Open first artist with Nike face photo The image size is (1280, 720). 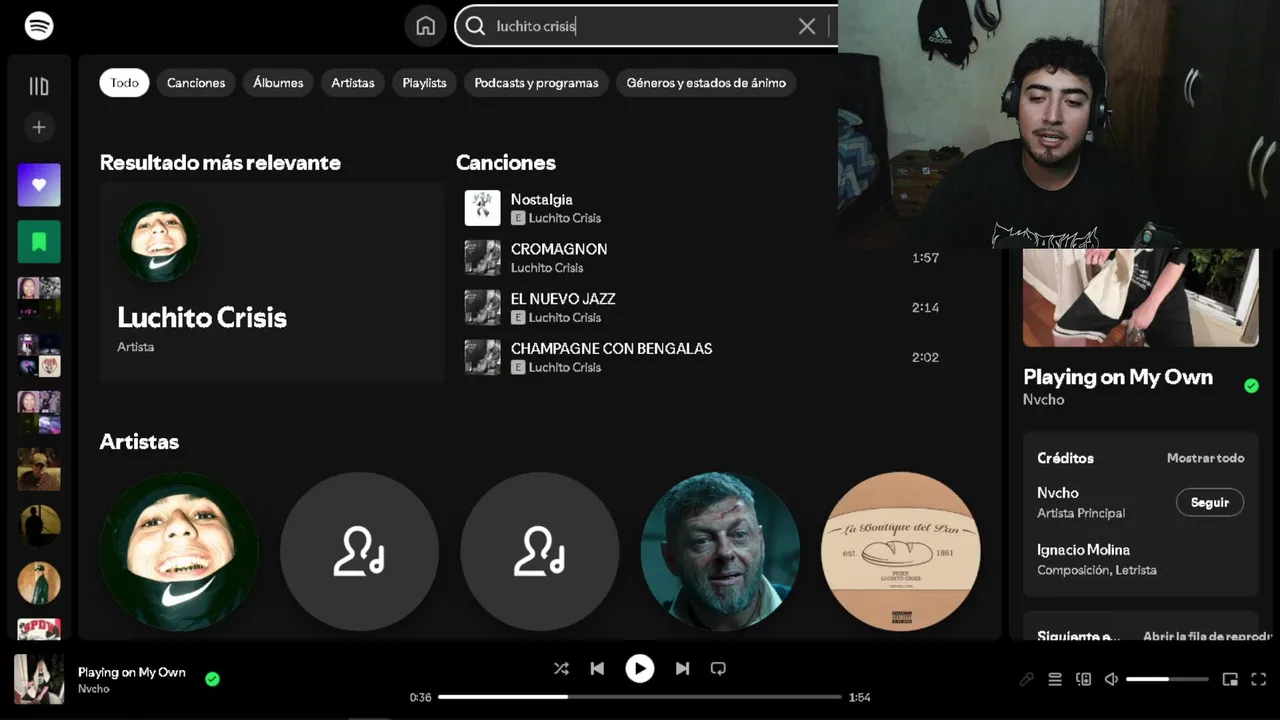coord(179,552)
